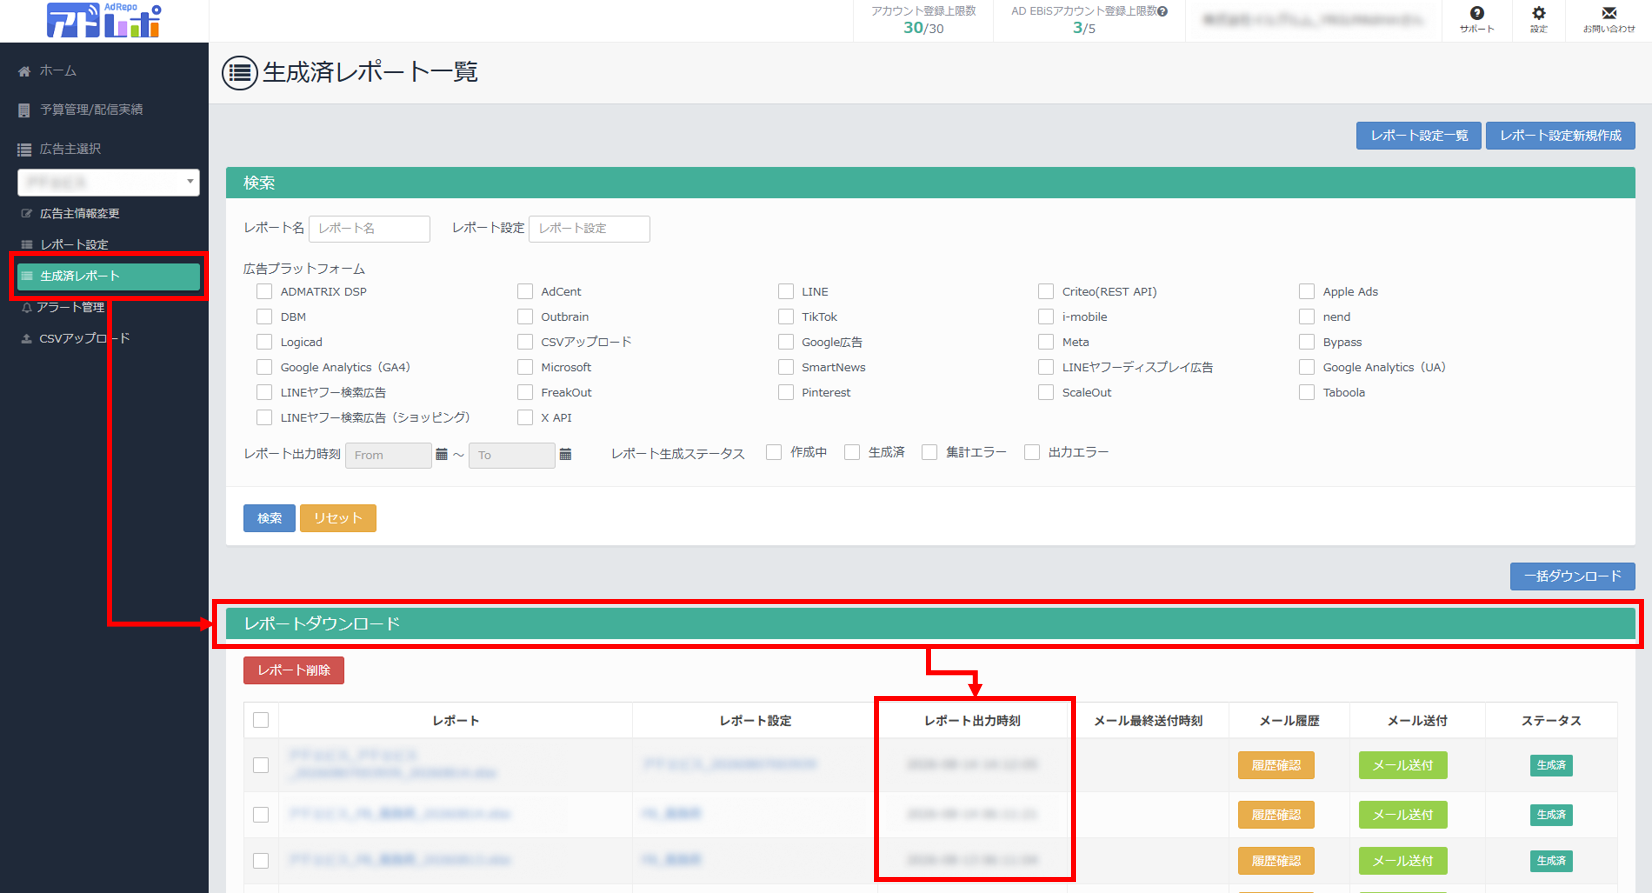This screenshot has height=893, width=1652.
Task: Select 広告主情報変更 in the sidebar
Action: (80, 213)
